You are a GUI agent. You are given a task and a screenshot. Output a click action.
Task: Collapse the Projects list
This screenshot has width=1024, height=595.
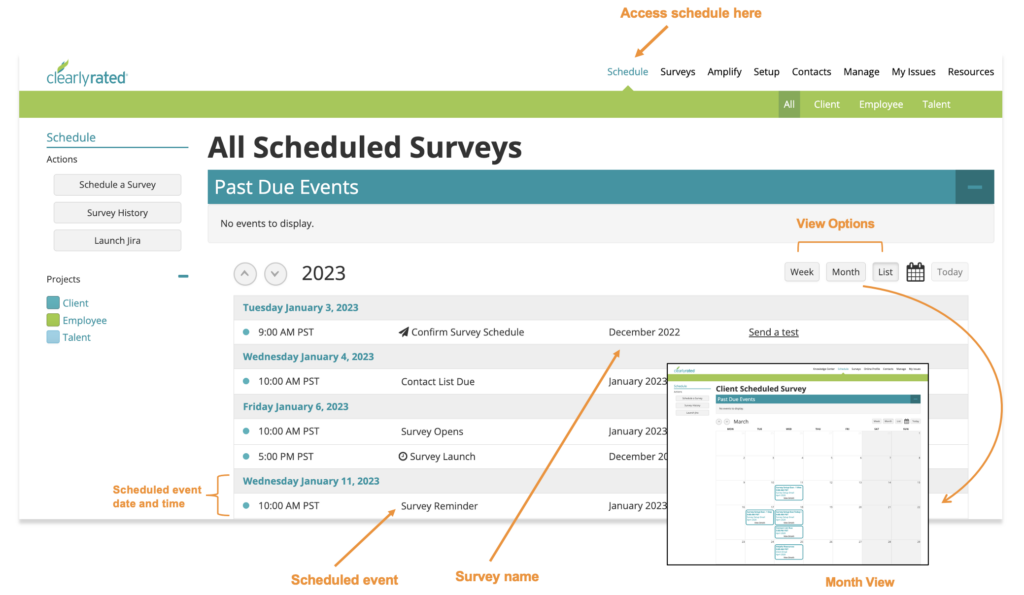[x=182, y=276]
